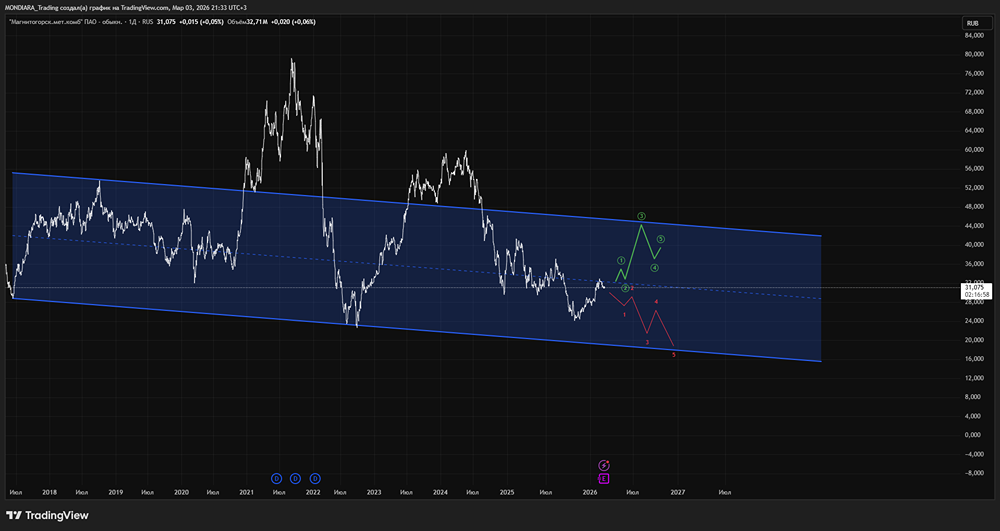This screenshot has height=531, width=1000.
Task: Open the purple earnings E marker
Action: click(x=604, y=478)
